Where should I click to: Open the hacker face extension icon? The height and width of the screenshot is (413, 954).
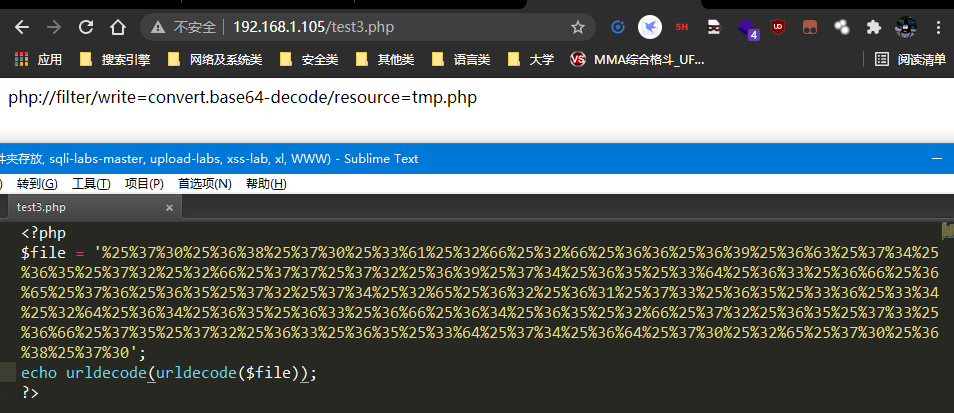[714, 27]
